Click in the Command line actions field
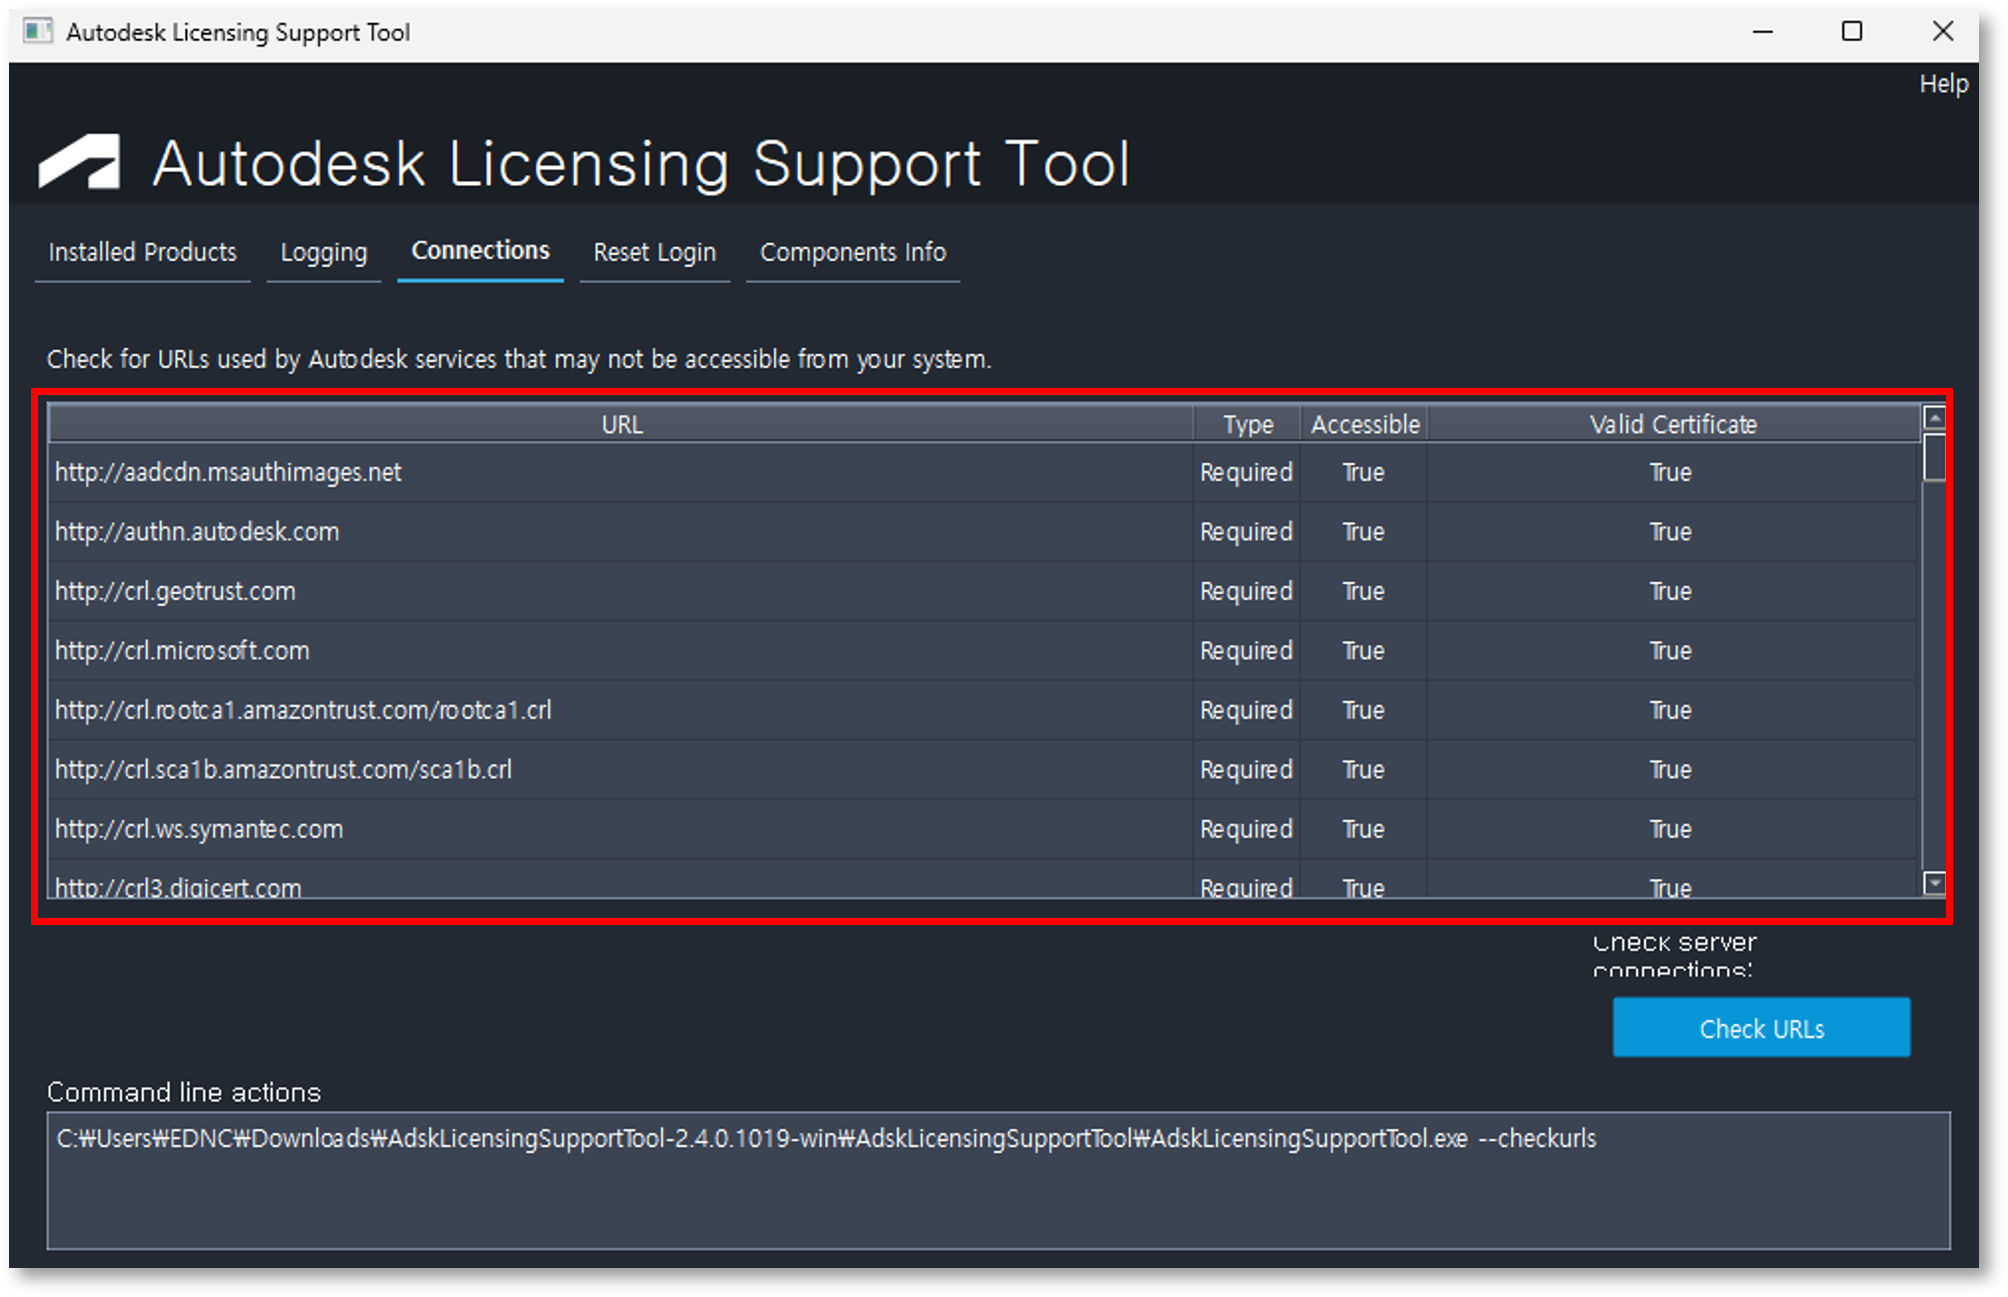This screenshot has height=1297, width=2008. click(998, 1180)
